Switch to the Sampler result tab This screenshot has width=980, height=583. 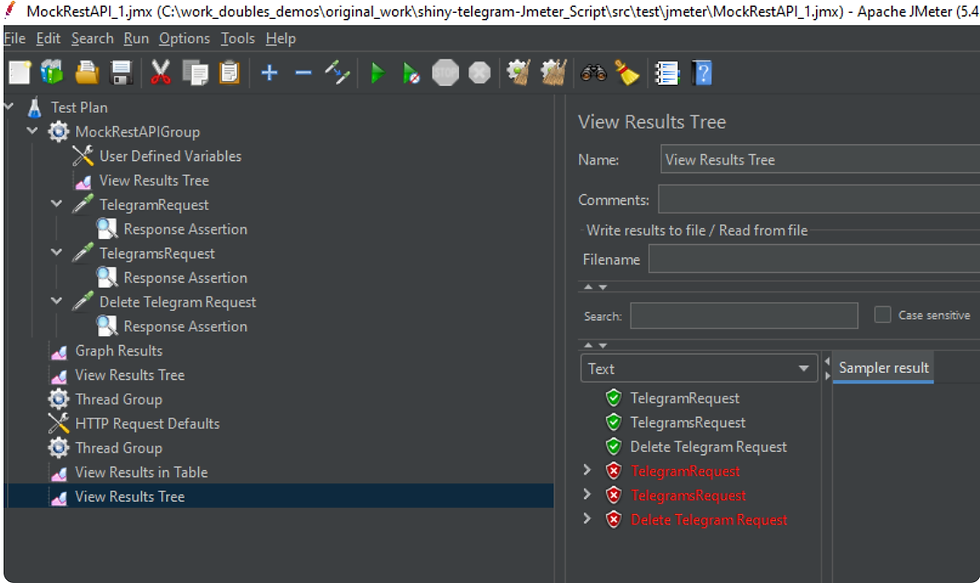point(883,368)
